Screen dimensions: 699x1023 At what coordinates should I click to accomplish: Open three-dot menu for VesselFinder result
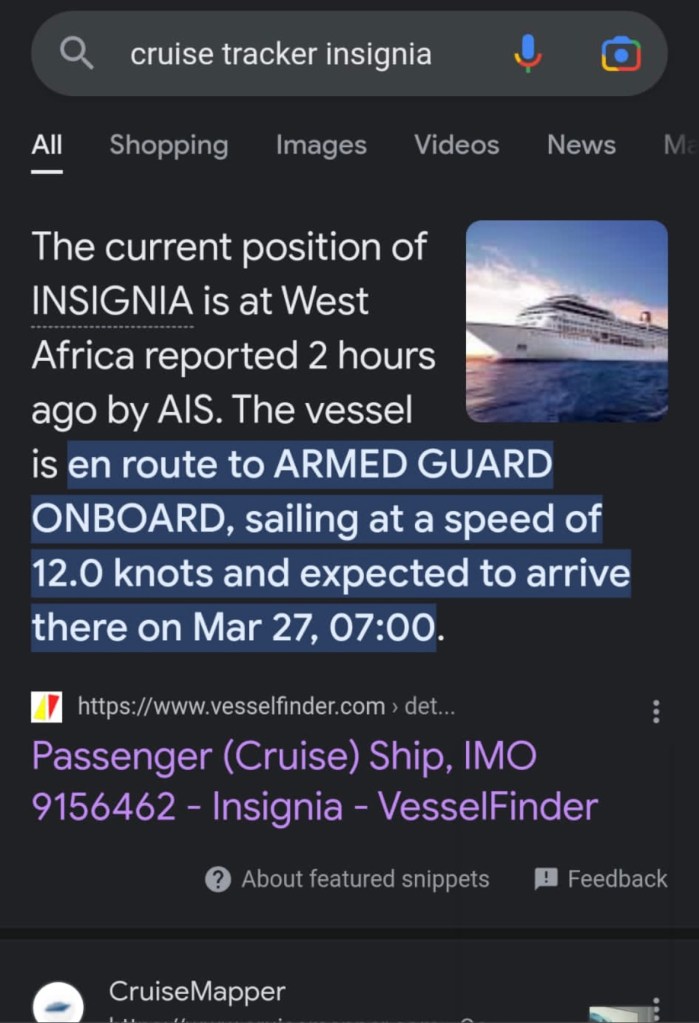656,711
